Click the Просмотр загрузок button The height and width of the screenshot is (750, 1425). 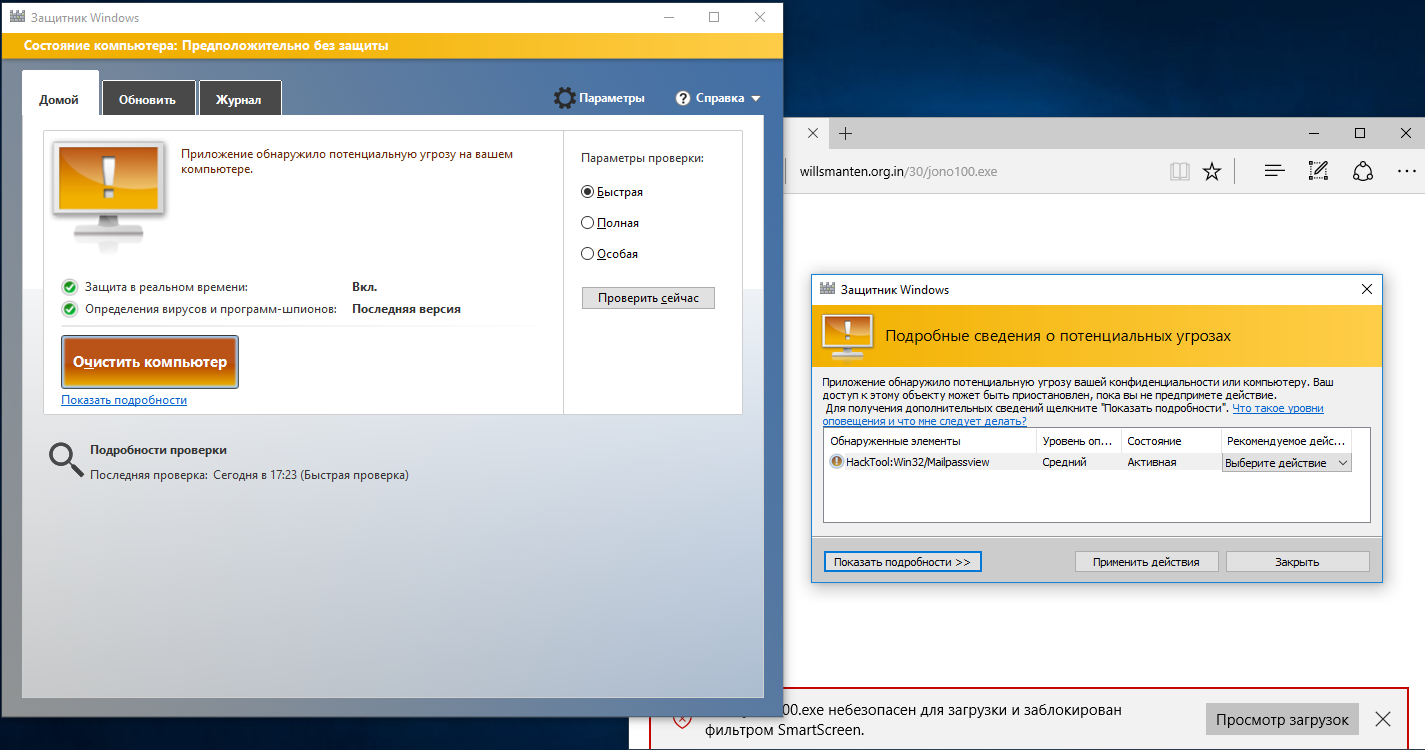coord(1282,719)
